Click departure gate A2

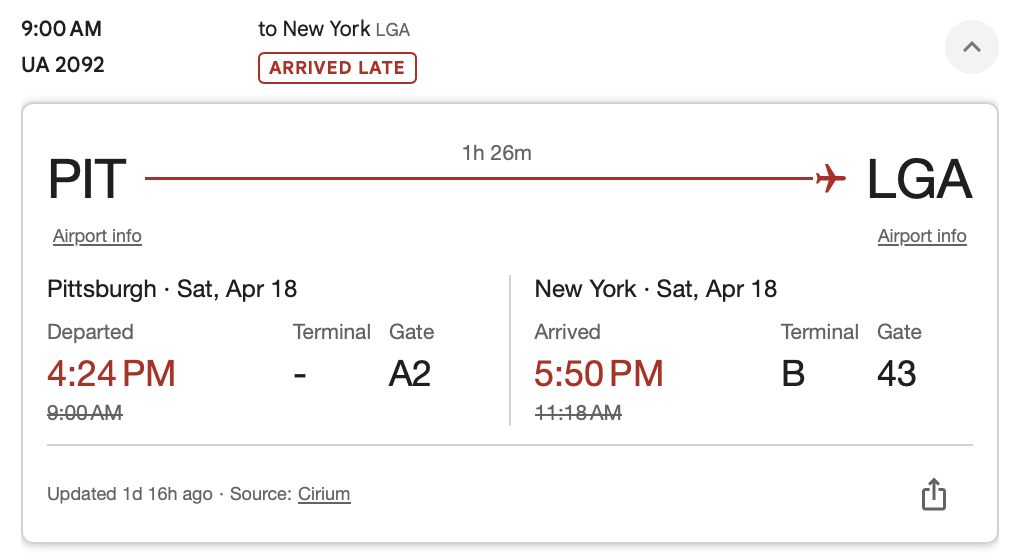[x=410, y=374]
